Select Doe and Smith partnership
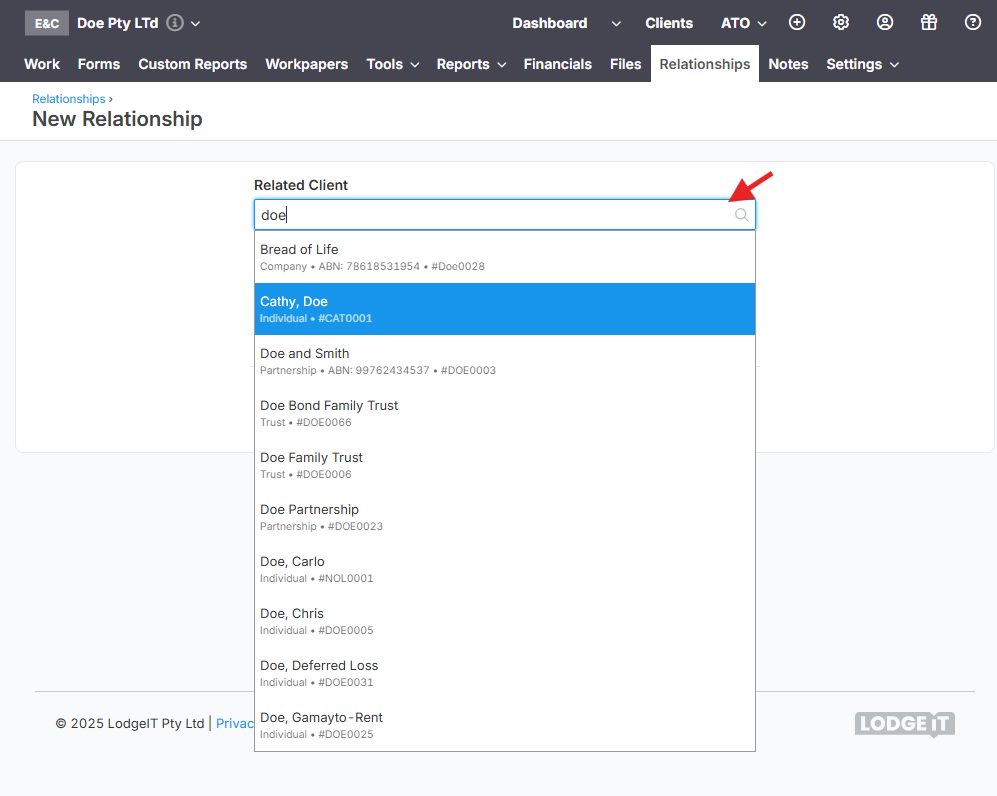This screenshot has height=796, width=997. [x=505, y=361]
